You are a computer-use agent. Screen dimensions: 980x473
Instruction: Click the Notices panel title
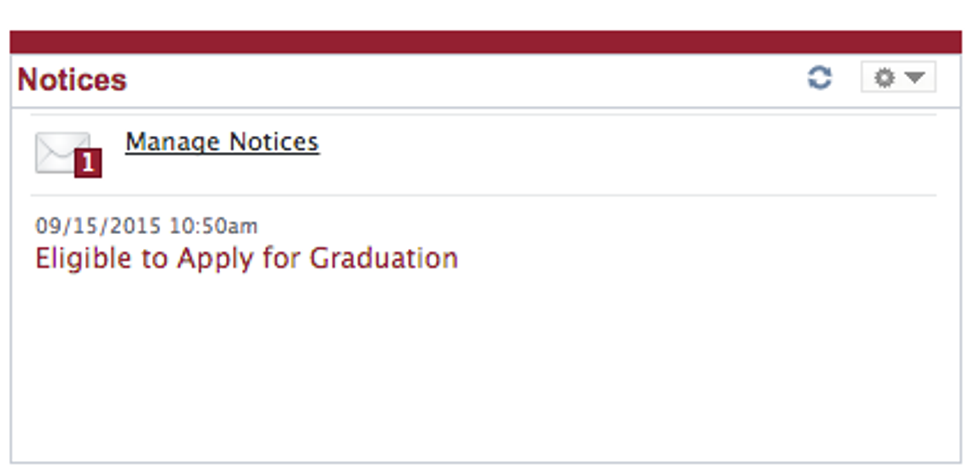[72, 80]
